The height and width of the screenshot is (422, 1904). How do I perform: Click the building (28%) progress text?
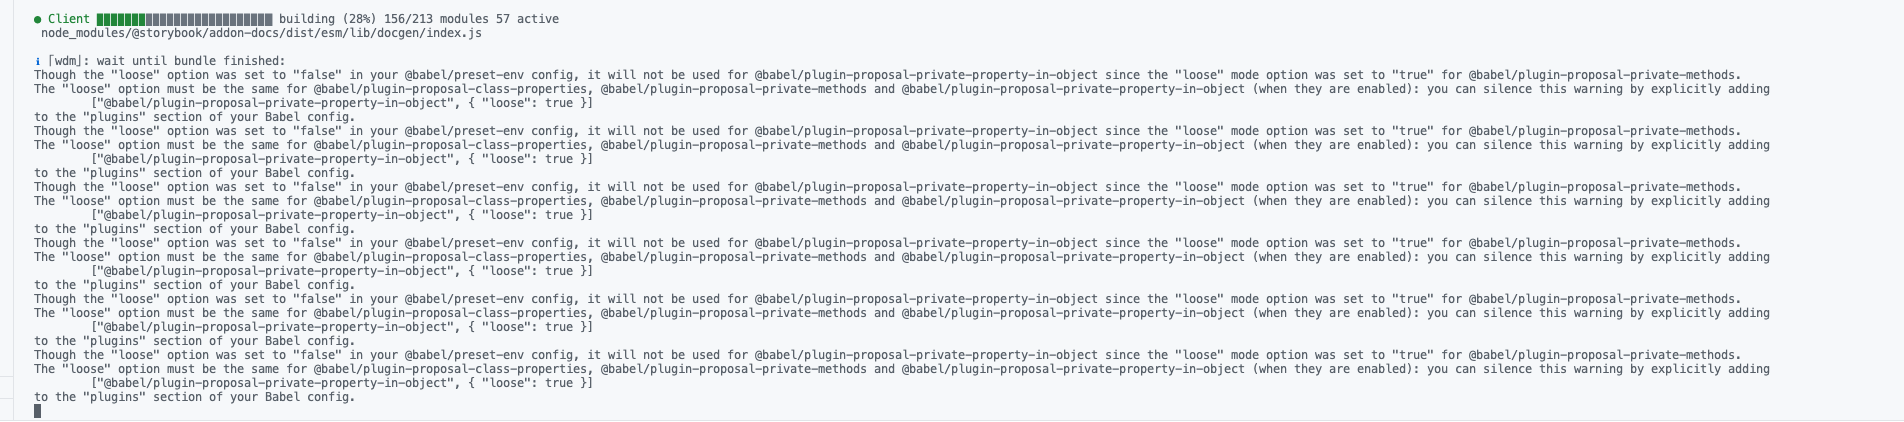click(x=326, y=19)
